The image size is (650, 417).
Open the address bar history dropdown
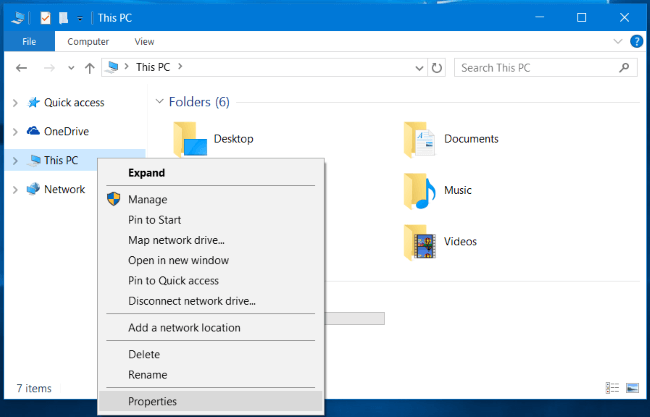[420, 68]
